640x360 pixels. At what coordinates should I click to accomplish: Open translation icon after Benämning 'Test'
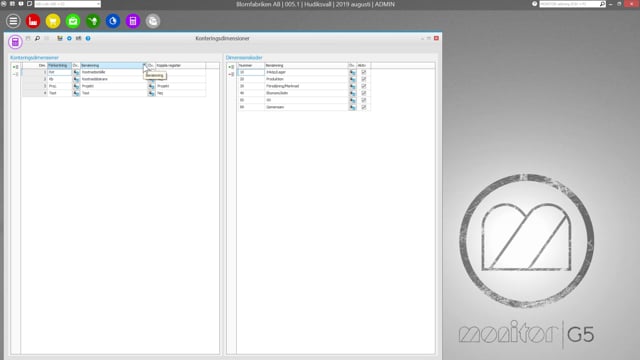[x=151, y=93]
